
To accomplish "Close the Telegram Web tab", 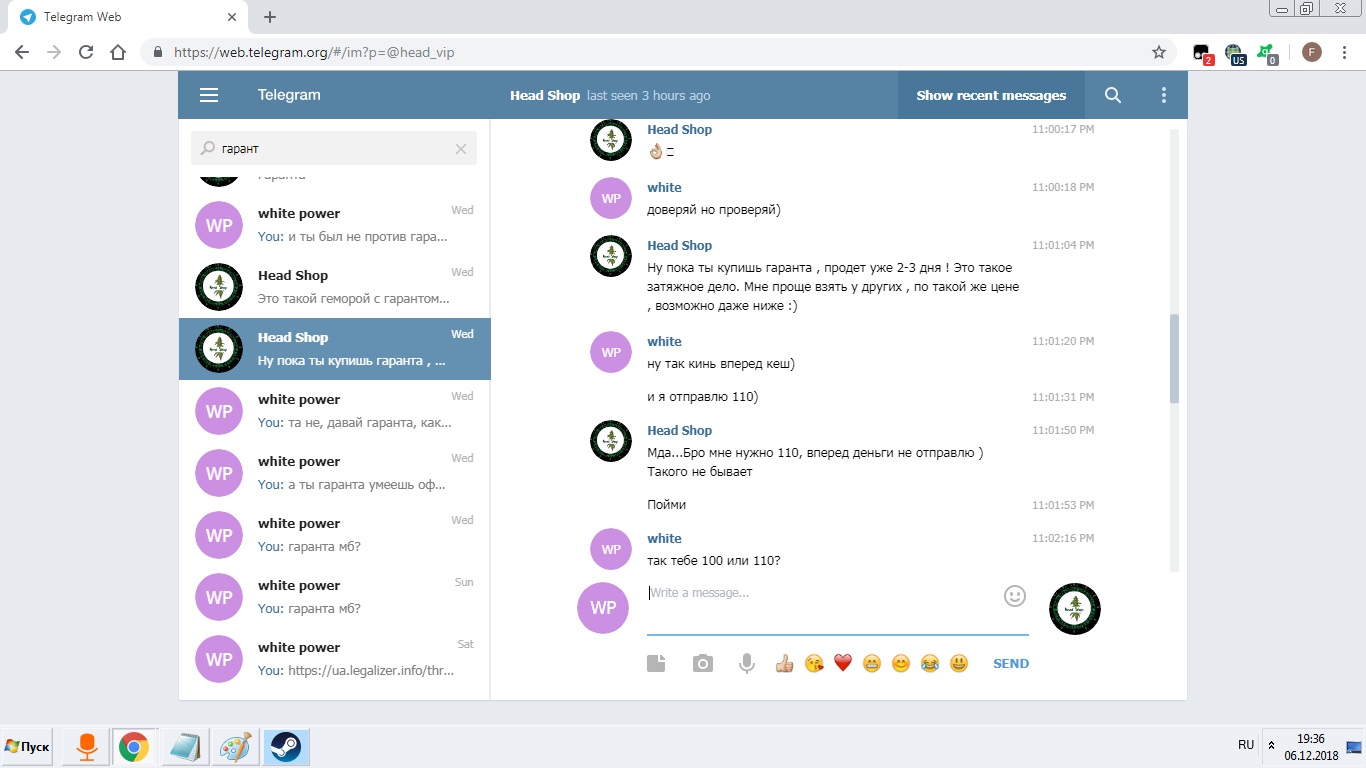I will 232,17.
